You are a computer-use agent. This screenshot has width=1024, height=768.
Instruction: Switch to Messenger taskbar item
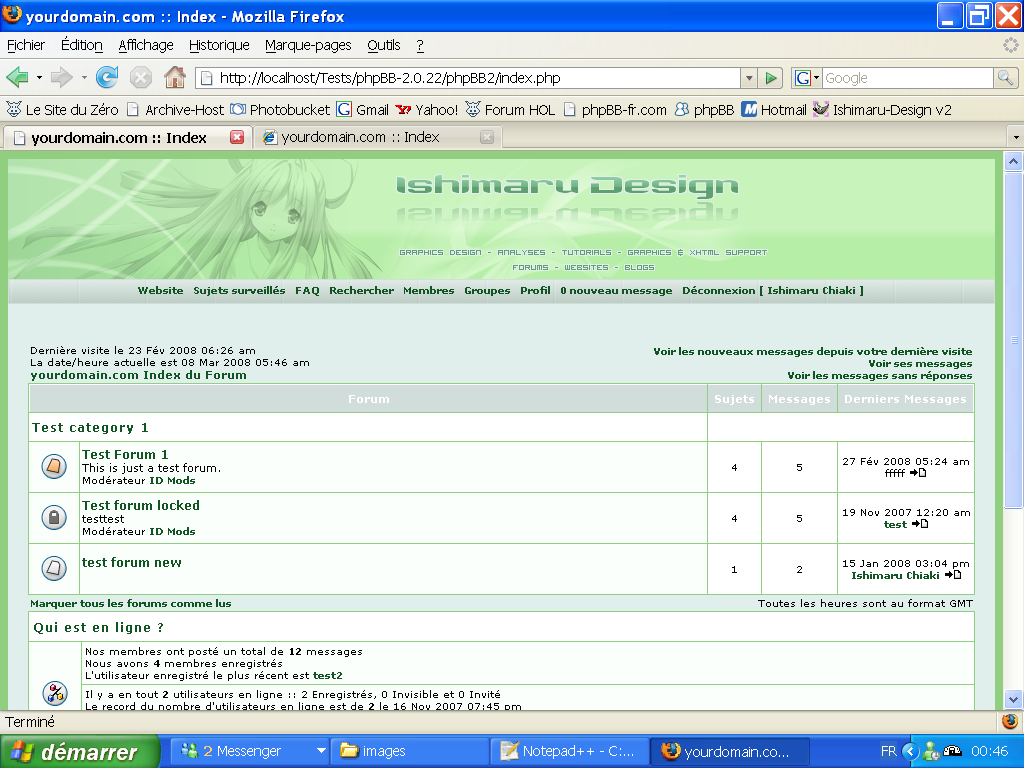click(250, 752)
